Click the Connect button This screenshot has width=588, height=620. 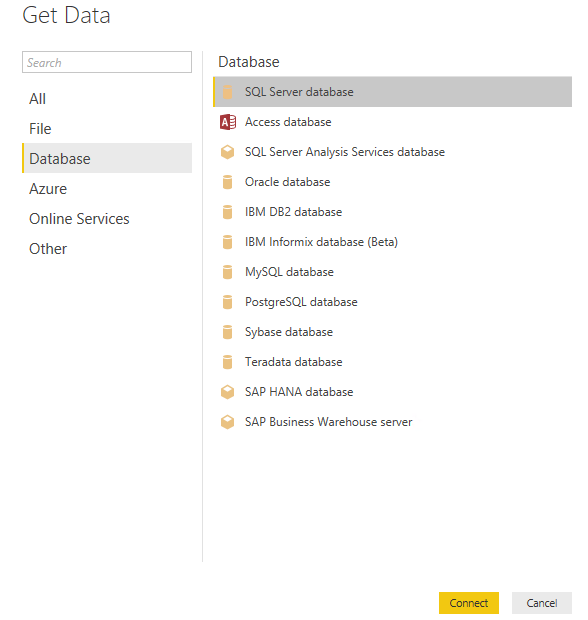point(469,603)
